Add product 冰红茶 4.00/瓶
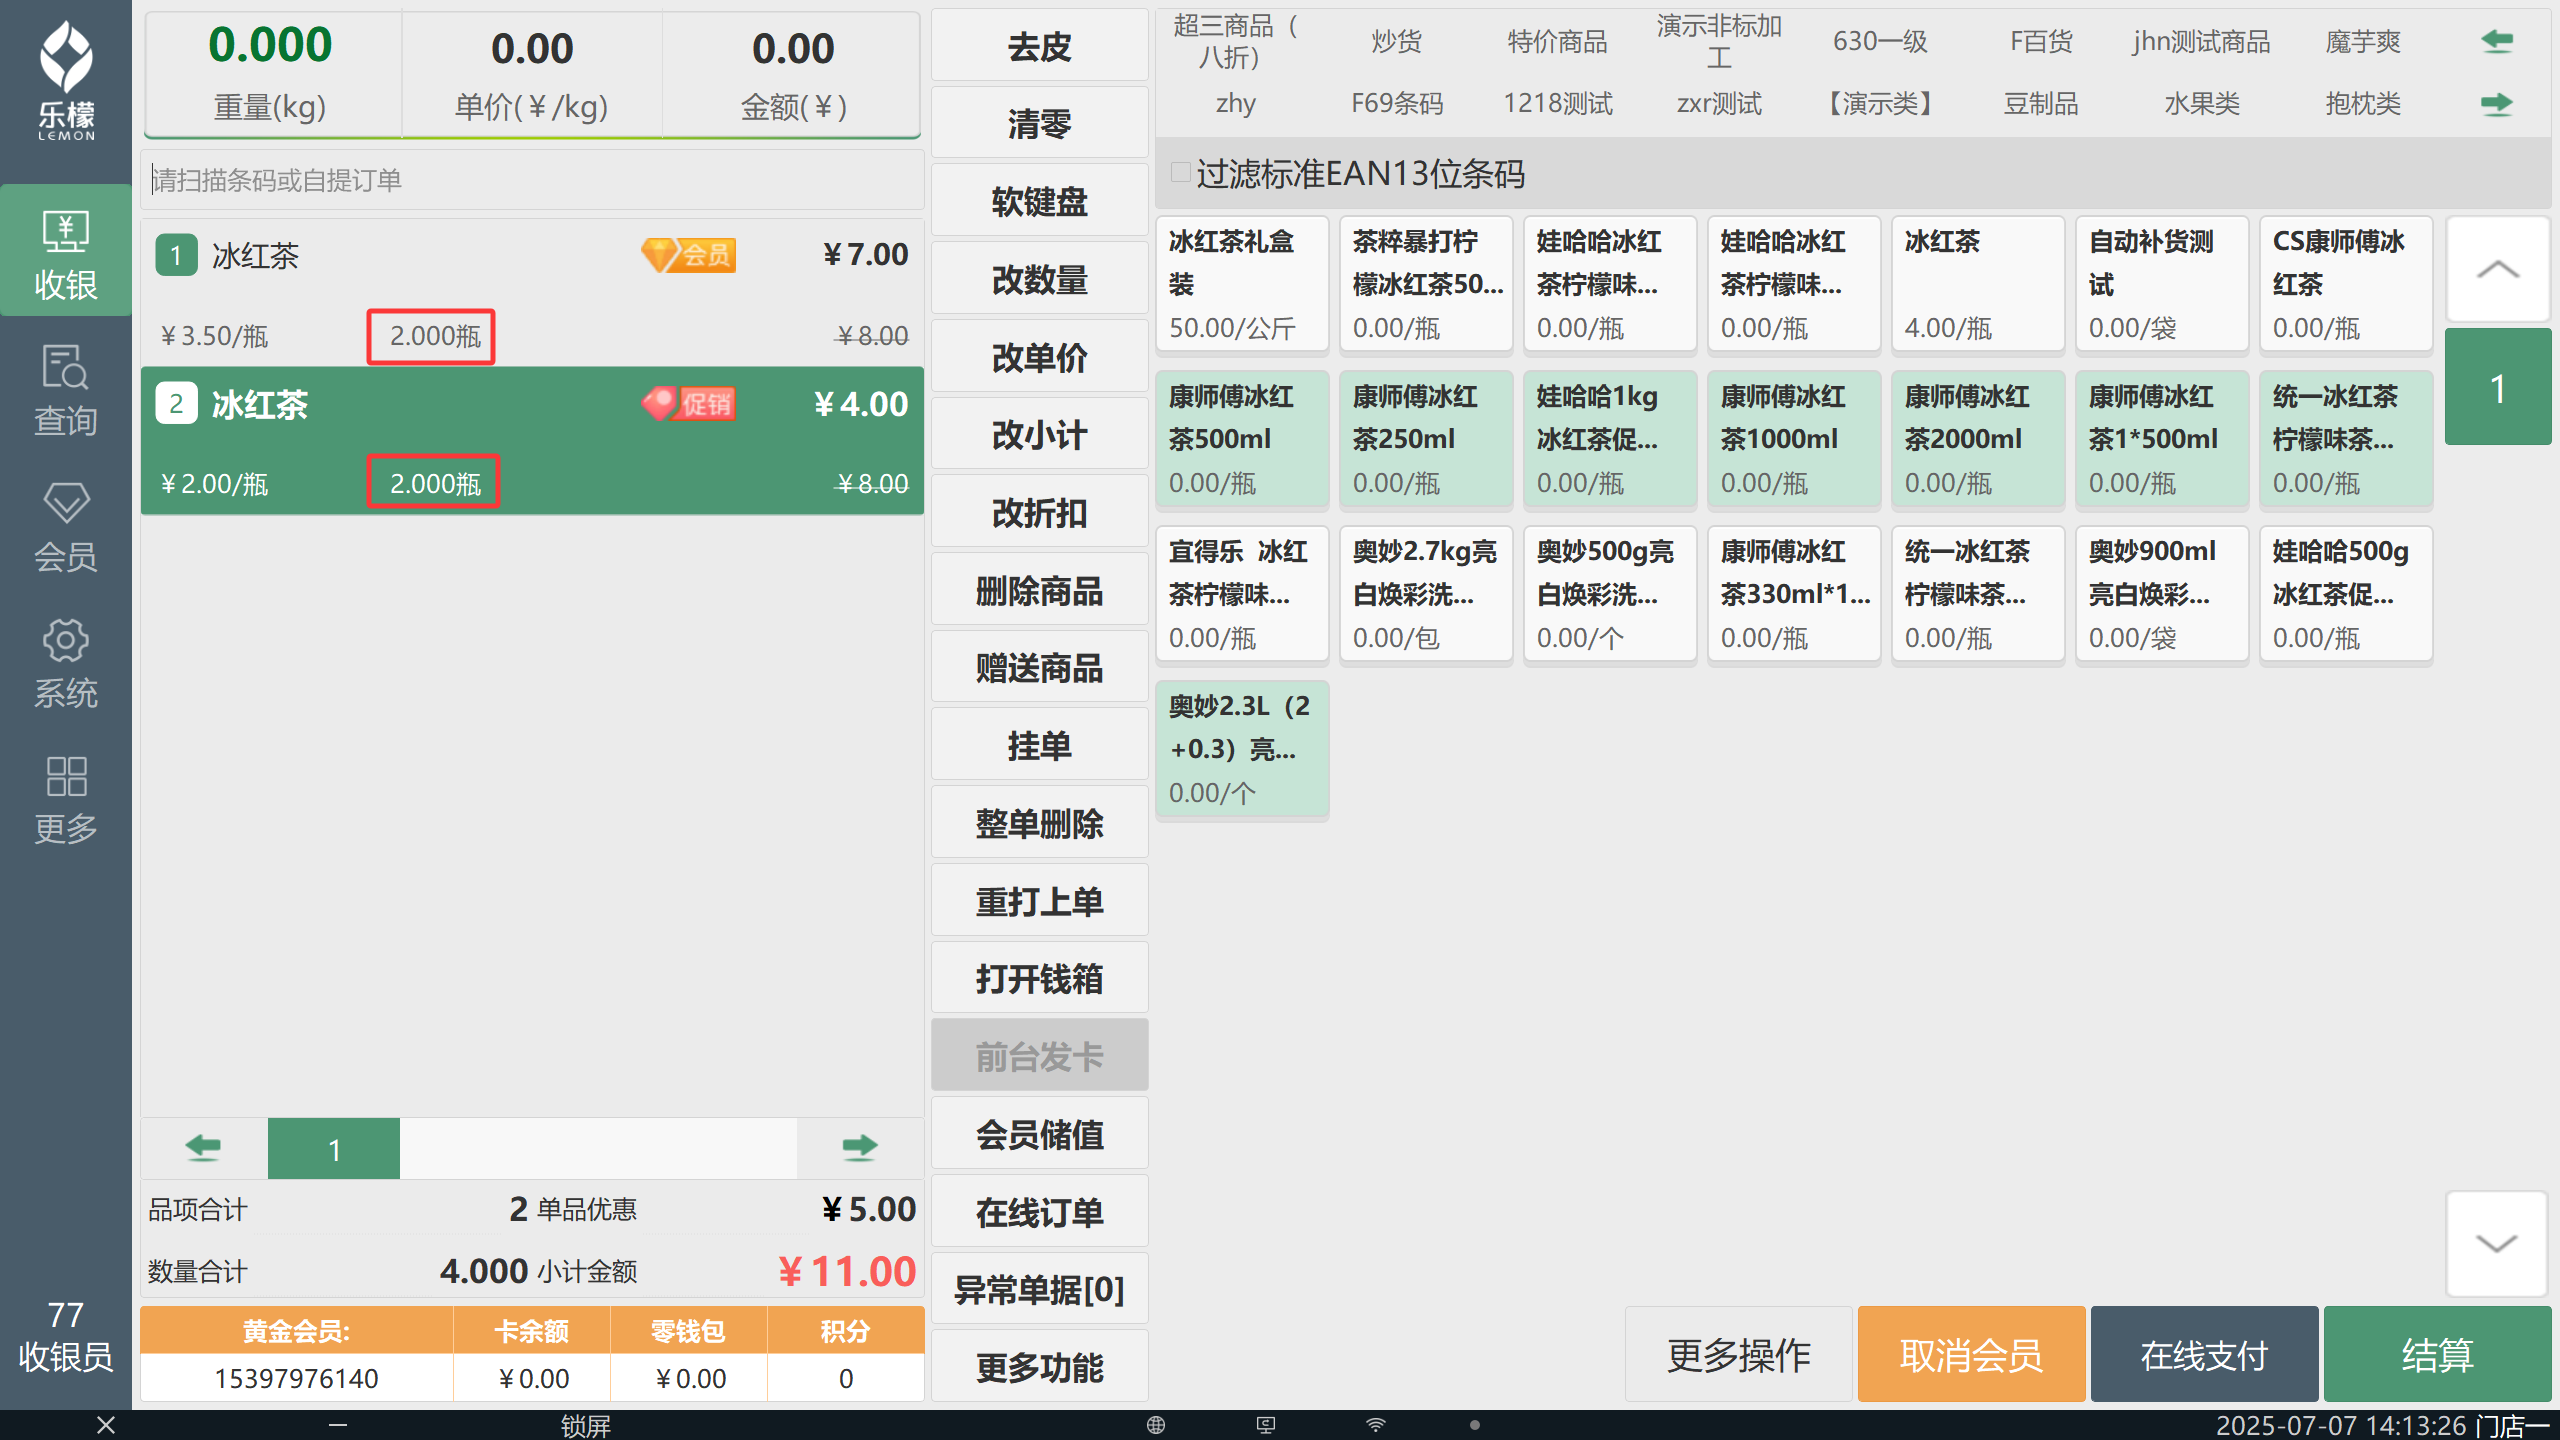2560x1440 pixels. pos(1978,284)
